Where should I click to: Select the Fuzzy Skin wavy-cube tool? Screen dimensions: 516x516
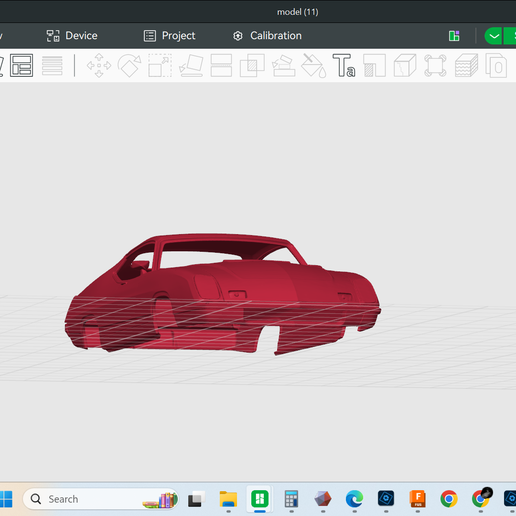click(x=466, y=65)
